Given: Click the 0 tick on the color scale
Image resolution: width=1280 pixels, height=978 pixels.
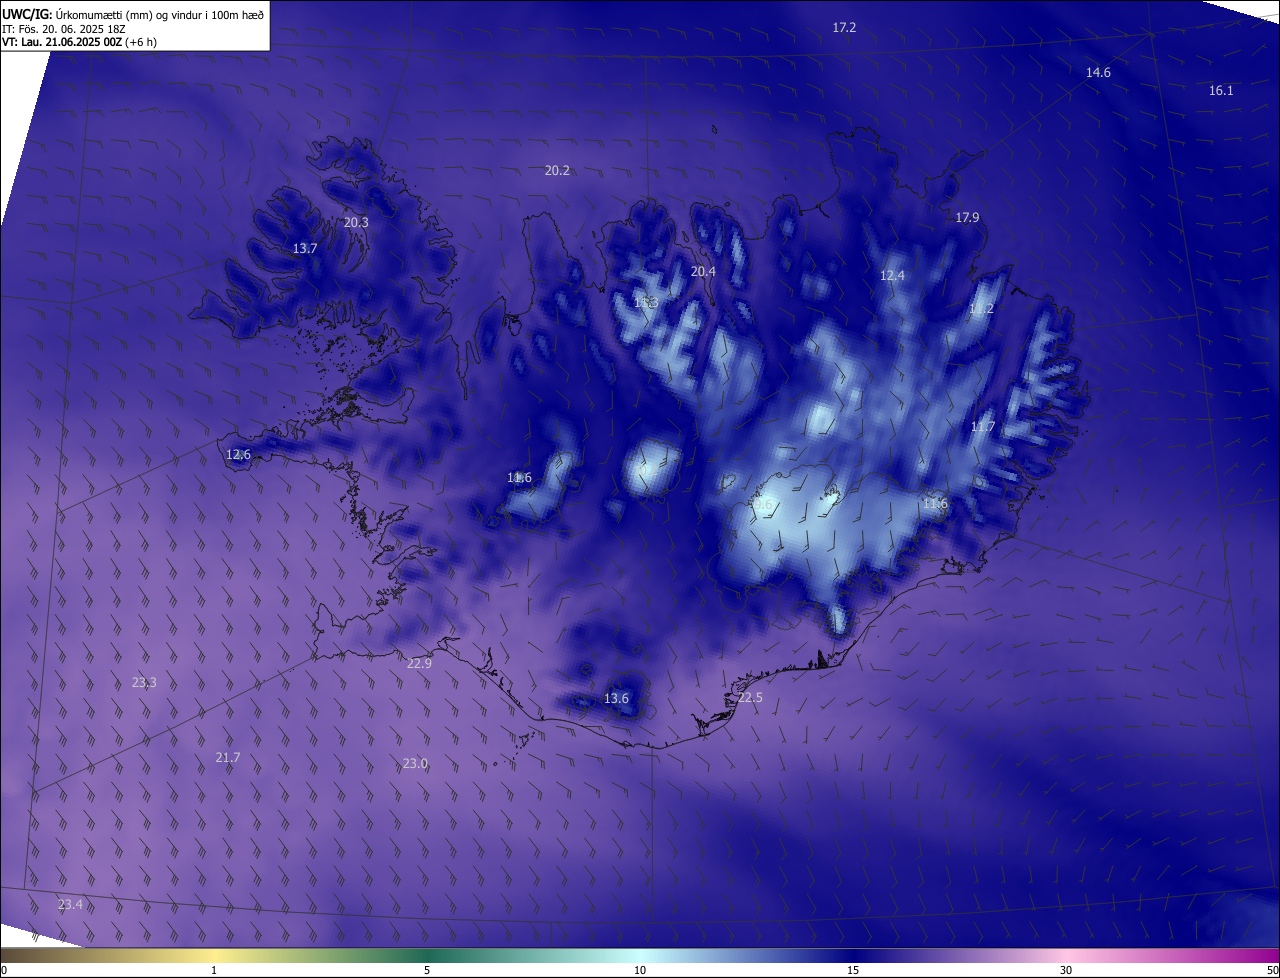Looking at the screenshot, I should coord(4,970).
